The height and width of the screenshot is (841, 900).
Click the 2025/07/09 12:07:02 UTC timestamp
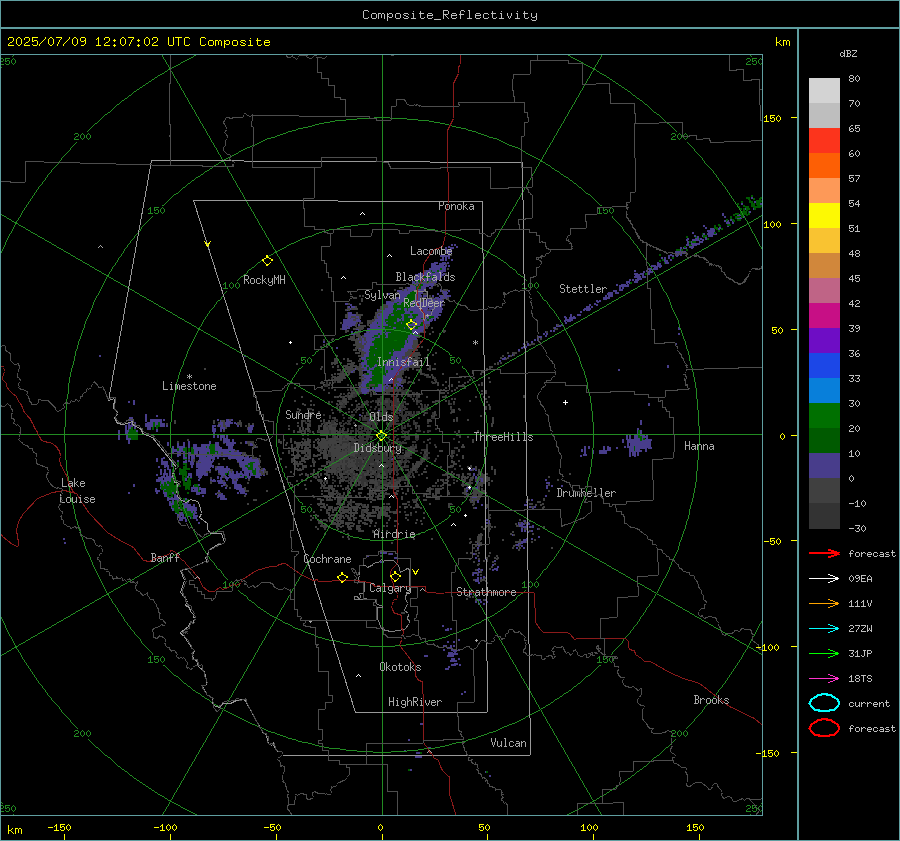pyautogui.click(x=138, y=42)
